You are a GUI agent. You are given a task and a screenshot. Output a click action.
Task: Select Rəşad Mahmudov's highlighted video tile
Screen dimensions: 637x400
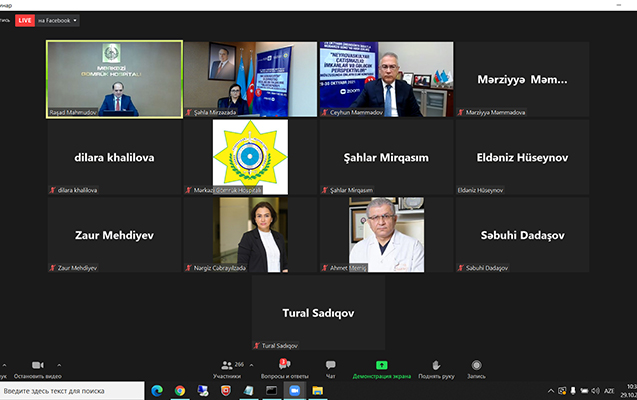[114, 79]
